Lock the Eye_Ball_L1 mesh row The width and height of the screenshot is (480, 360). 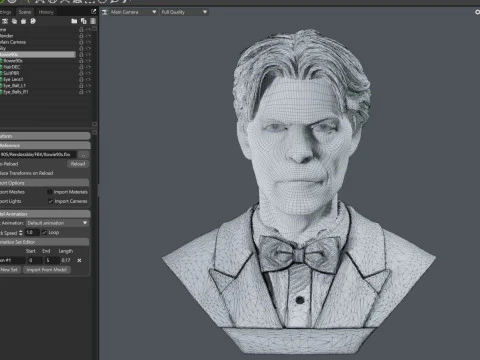[x=81, y=86]
